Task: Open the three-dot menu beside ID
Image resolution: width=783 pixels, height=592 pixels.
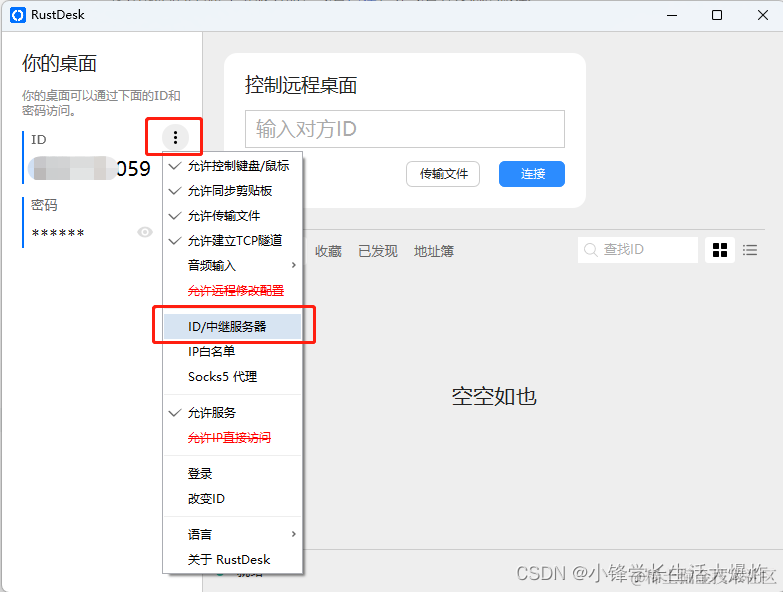Action: point(175,137)
